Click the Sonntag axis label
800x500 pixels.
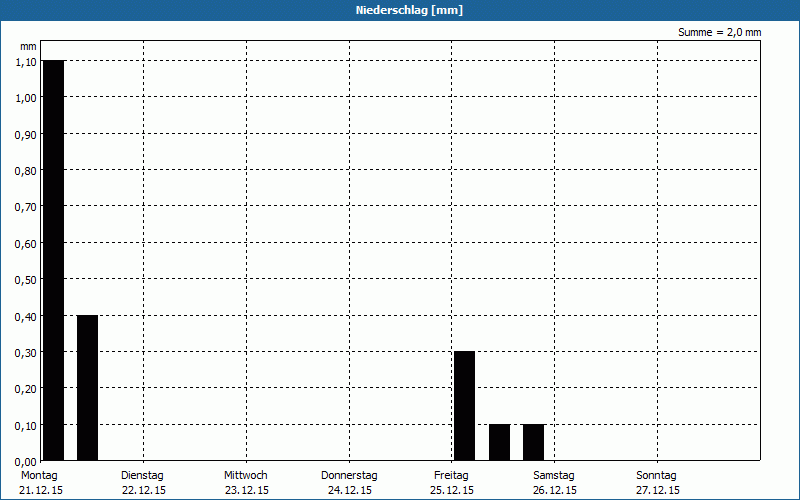(x=656, y=475)
